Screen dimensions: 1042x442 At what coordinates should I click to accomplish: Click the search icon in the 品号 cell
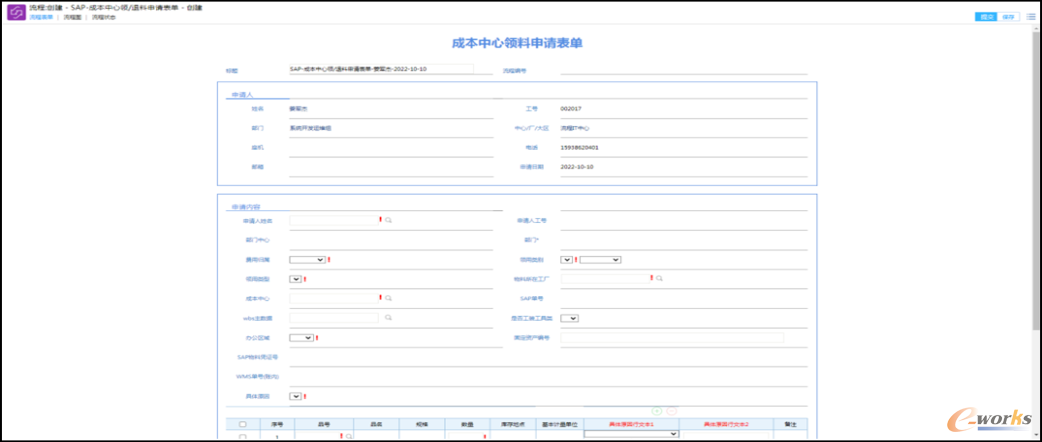click(x=349, y=437)
